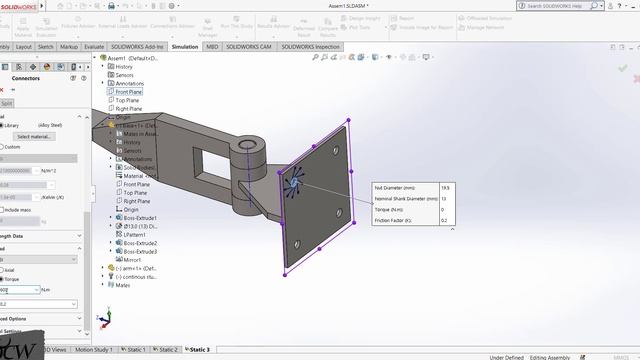This screenshot has height=360, width=640.
Task: Click Offloaded Simulation in the ribbon
Action: pos(485,18)
